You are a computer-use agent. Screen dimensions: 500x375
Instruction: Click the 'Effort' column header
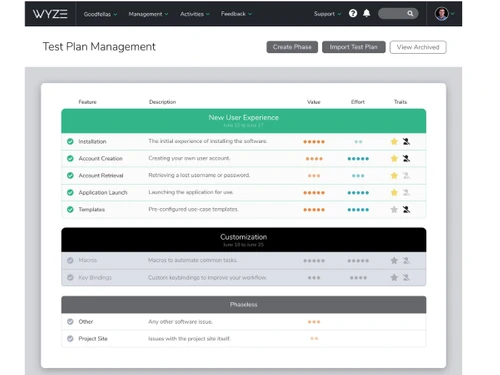[x=358, y=102]
